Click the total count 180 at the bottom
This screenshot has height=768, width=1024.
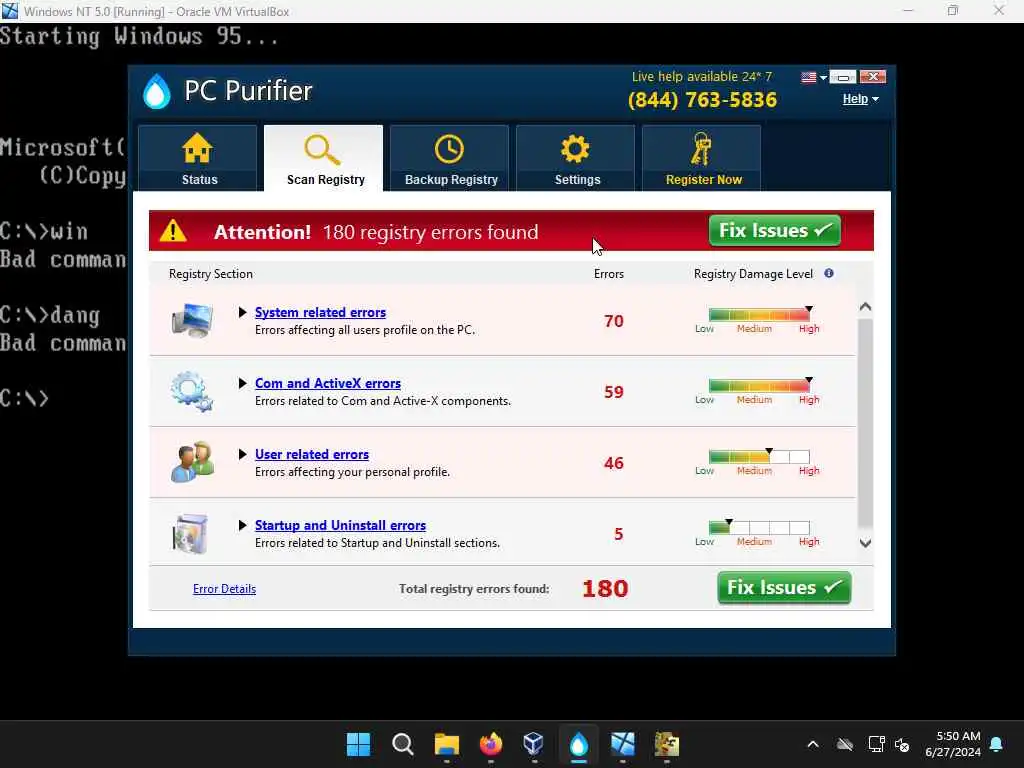[x=605, y=589]
